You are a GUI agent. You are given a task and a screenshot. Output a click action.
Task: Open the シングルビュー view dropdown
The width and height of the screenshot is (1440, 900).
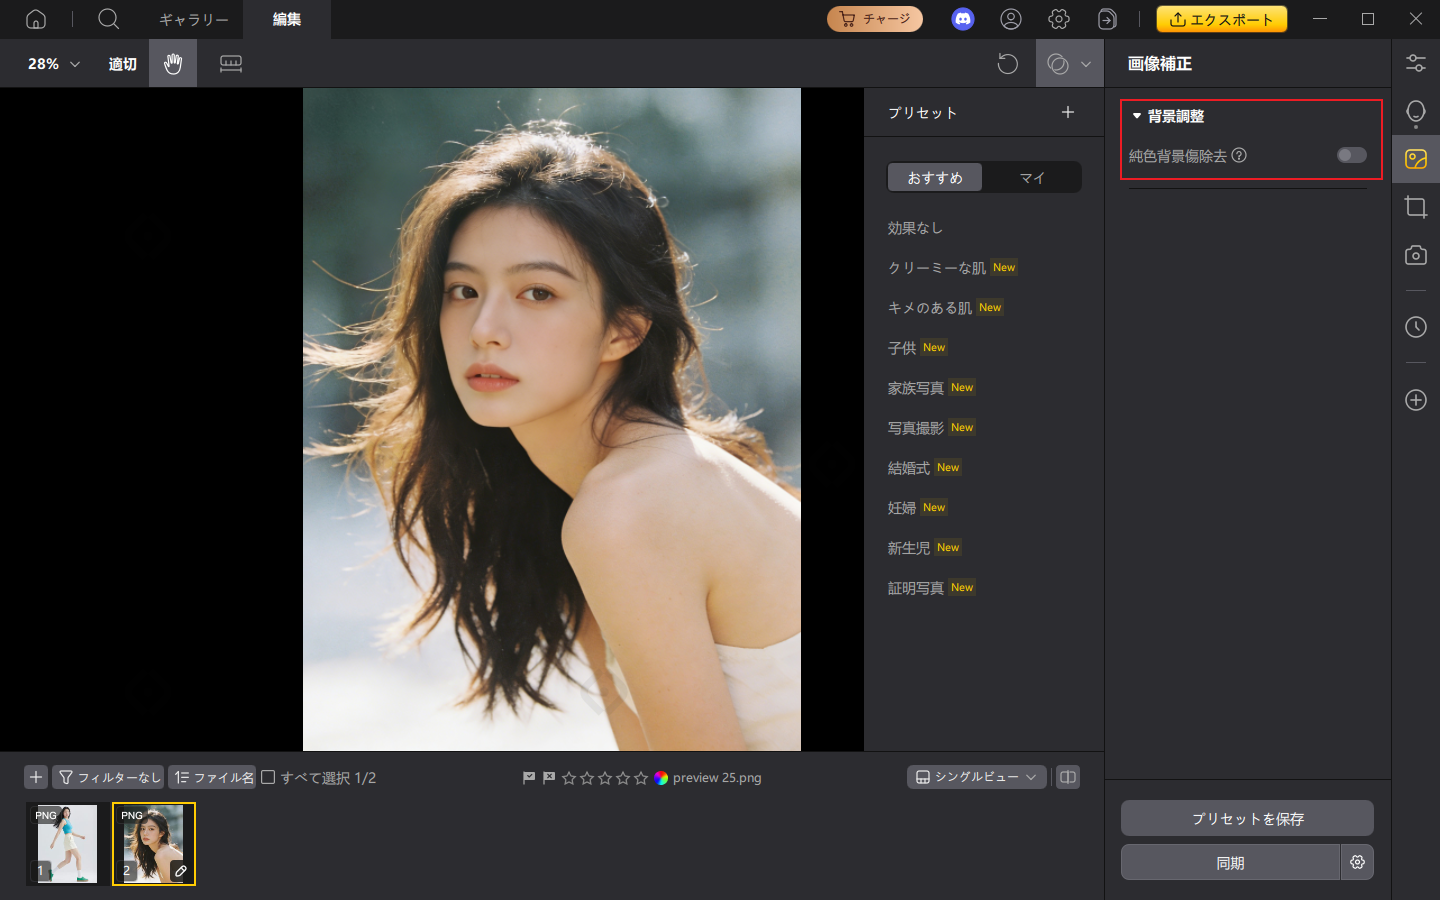(976, 777)
